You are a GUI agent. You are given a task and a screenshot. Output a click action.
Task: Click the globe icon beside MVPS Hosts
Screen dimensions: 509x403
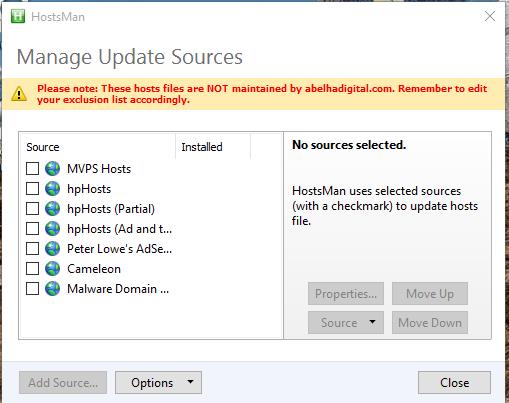[x=52, y=169]
